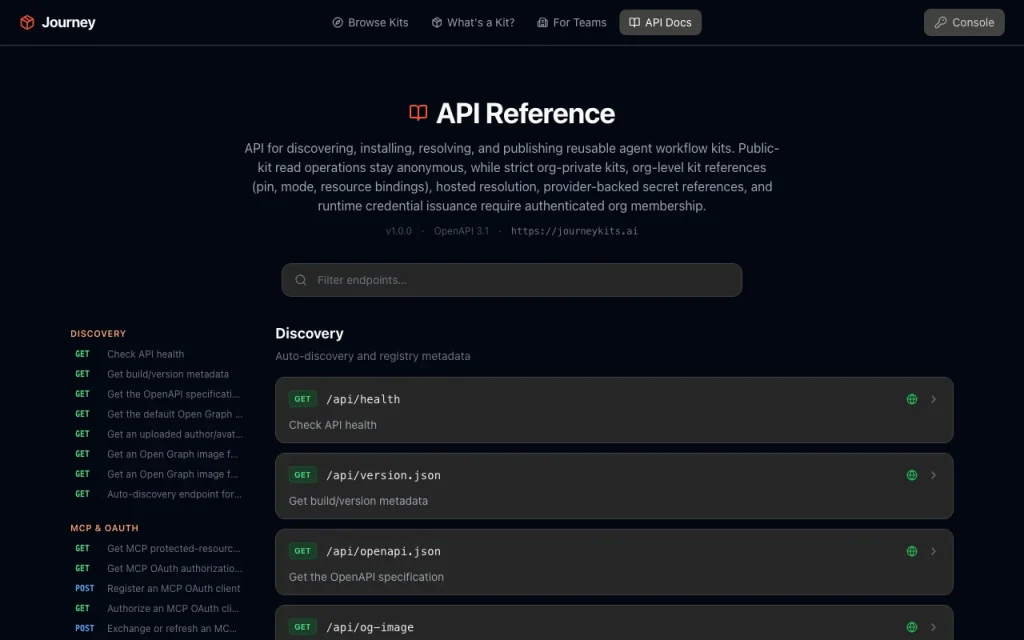Viewport: 1024px width, 640px height.
Task: Click the POST badge beside Register an MCP OAuth
Action: tap(84, 588)
